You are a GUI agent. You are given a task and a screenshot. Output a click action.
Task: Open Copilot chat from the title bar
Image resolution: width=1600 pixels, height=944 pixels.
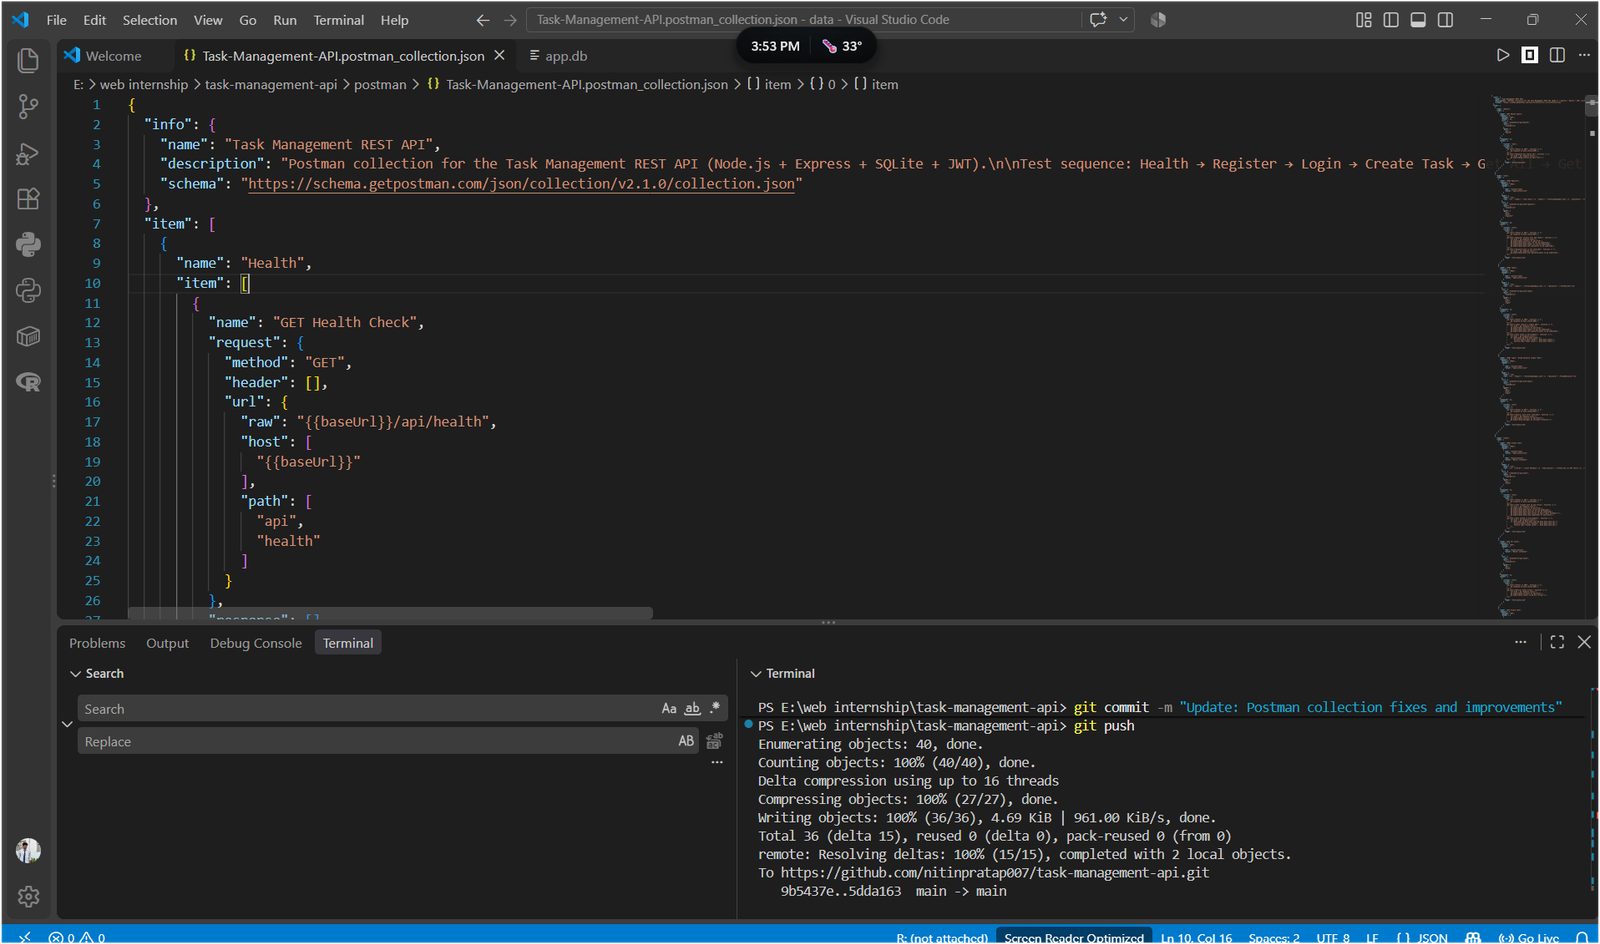[1098, 20]
